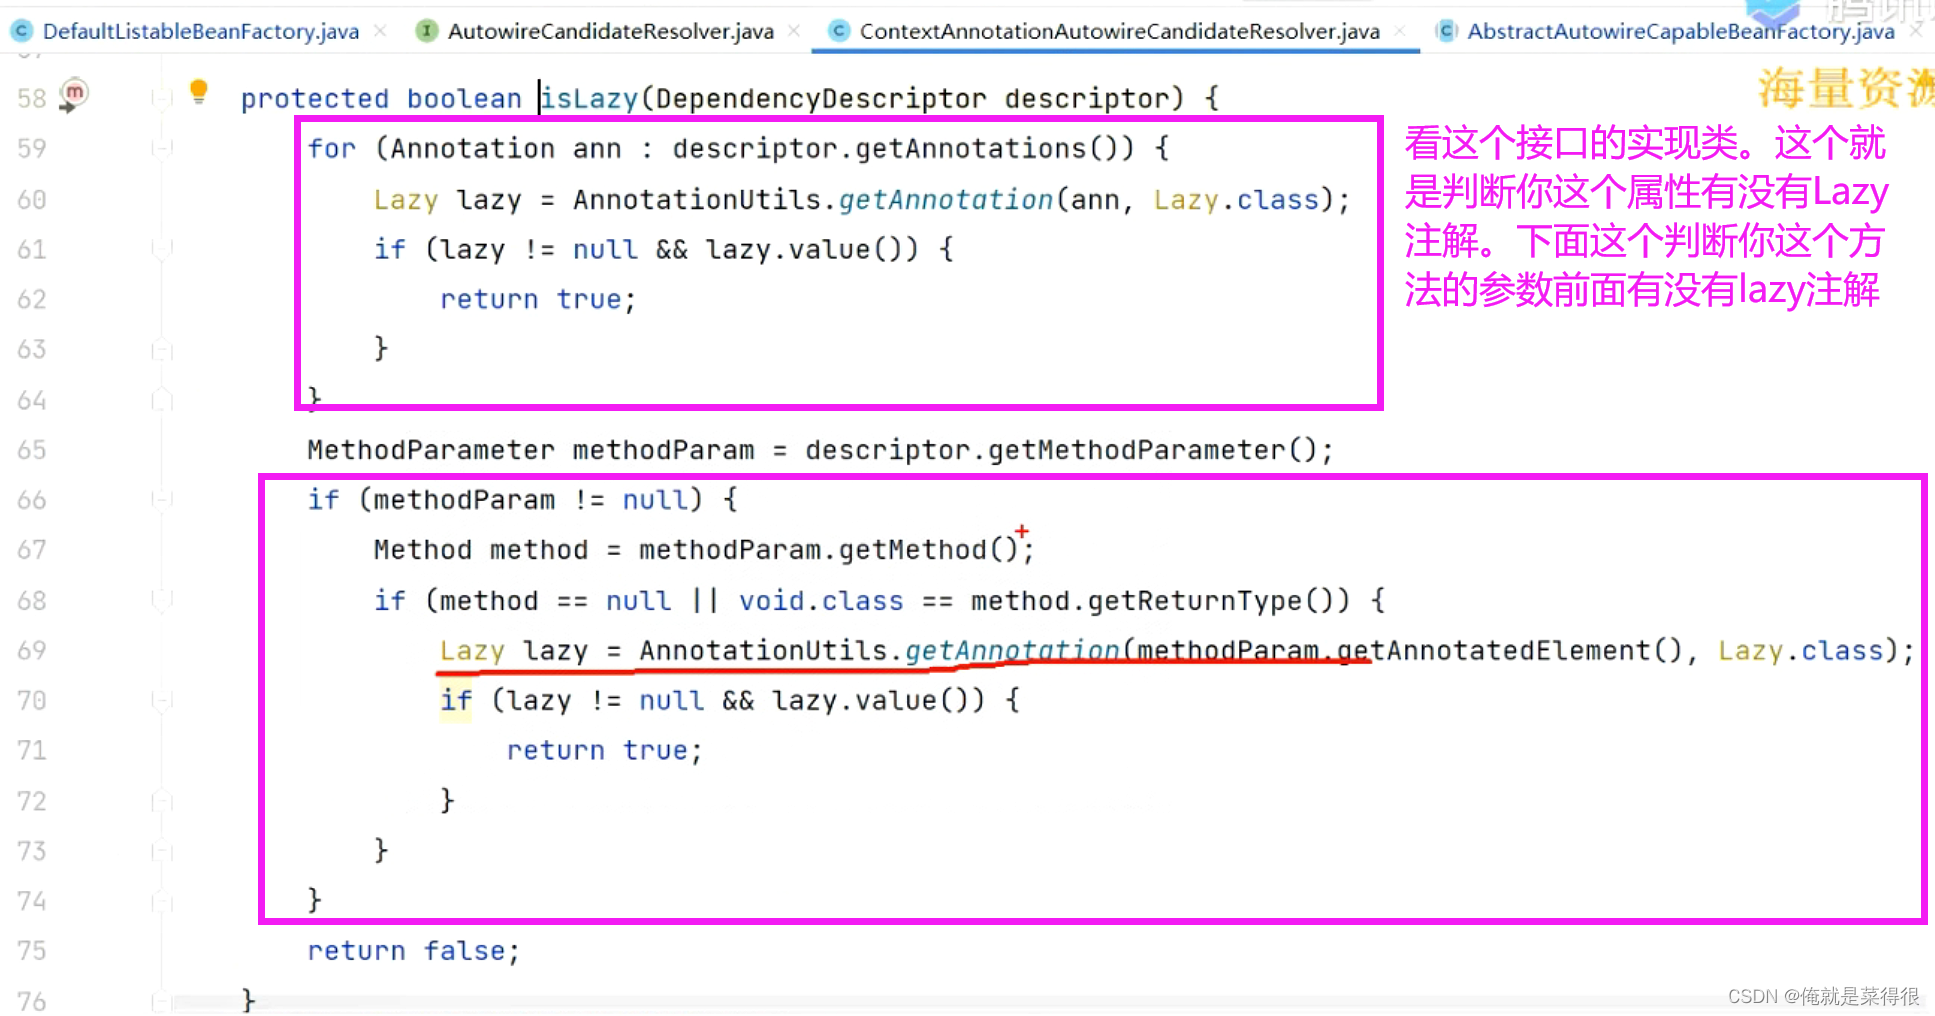Collapse the lazy check fold at line 70

pyautogui.click(x=161, y=700)
